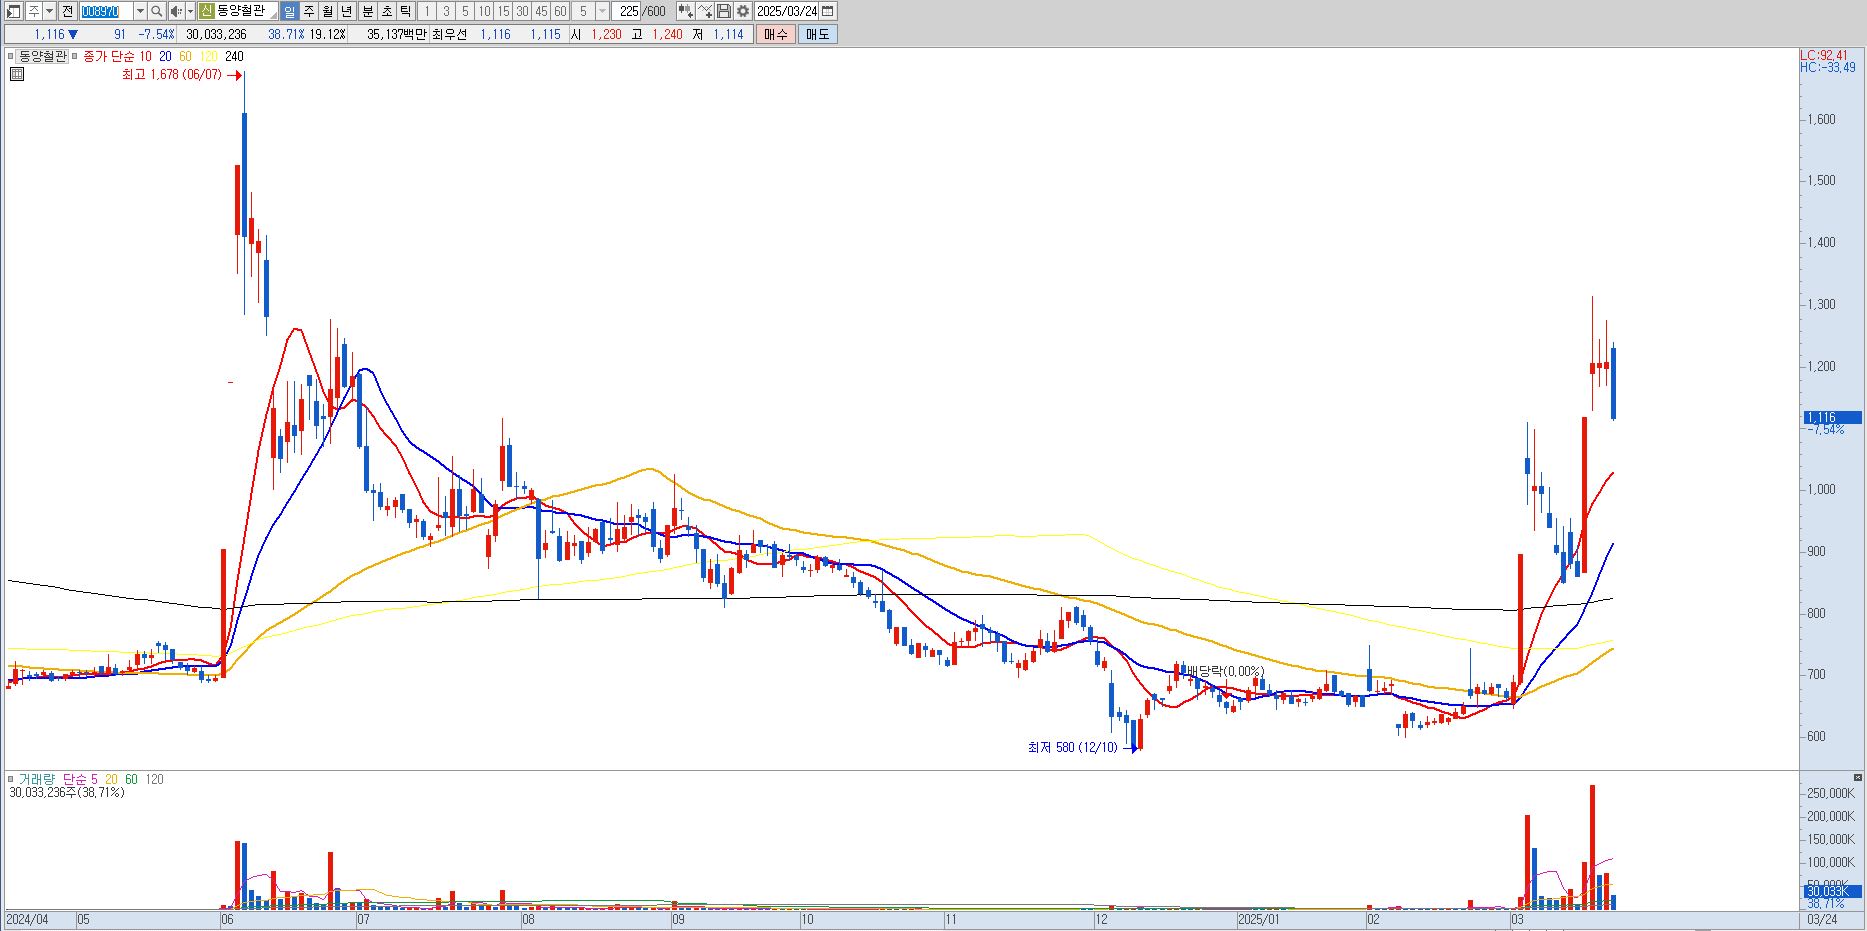The image size is (1867, 931).
Task: Click the stock code input field 008970
Action: click(105, 11)
